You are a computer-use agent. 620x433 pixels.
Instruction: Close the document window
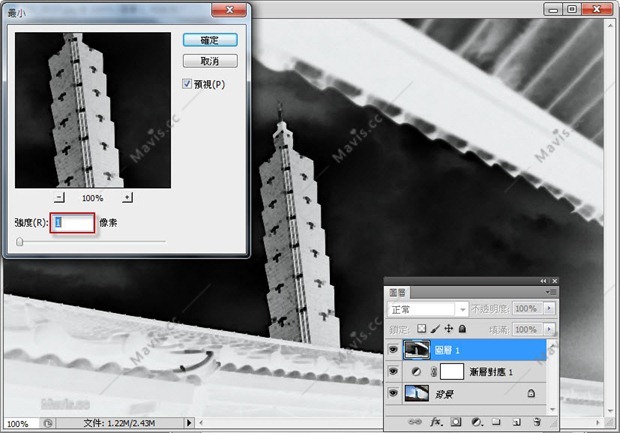click(597, 9)
